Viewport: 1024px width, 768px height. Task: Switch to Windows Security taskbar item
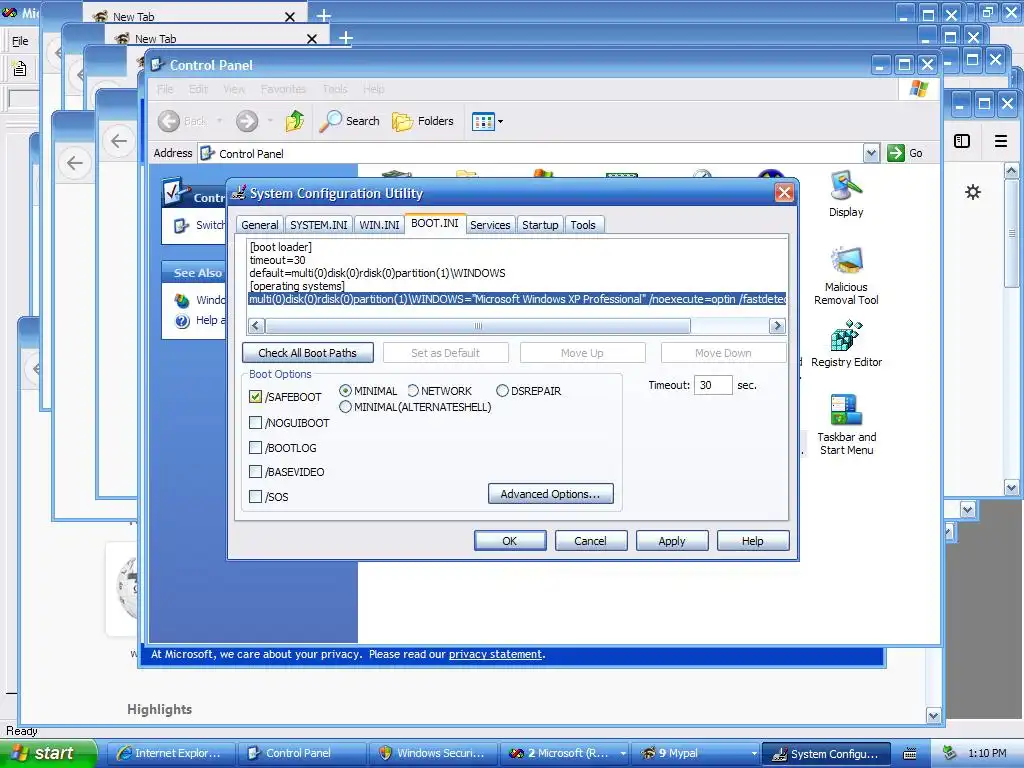point(432,754)
